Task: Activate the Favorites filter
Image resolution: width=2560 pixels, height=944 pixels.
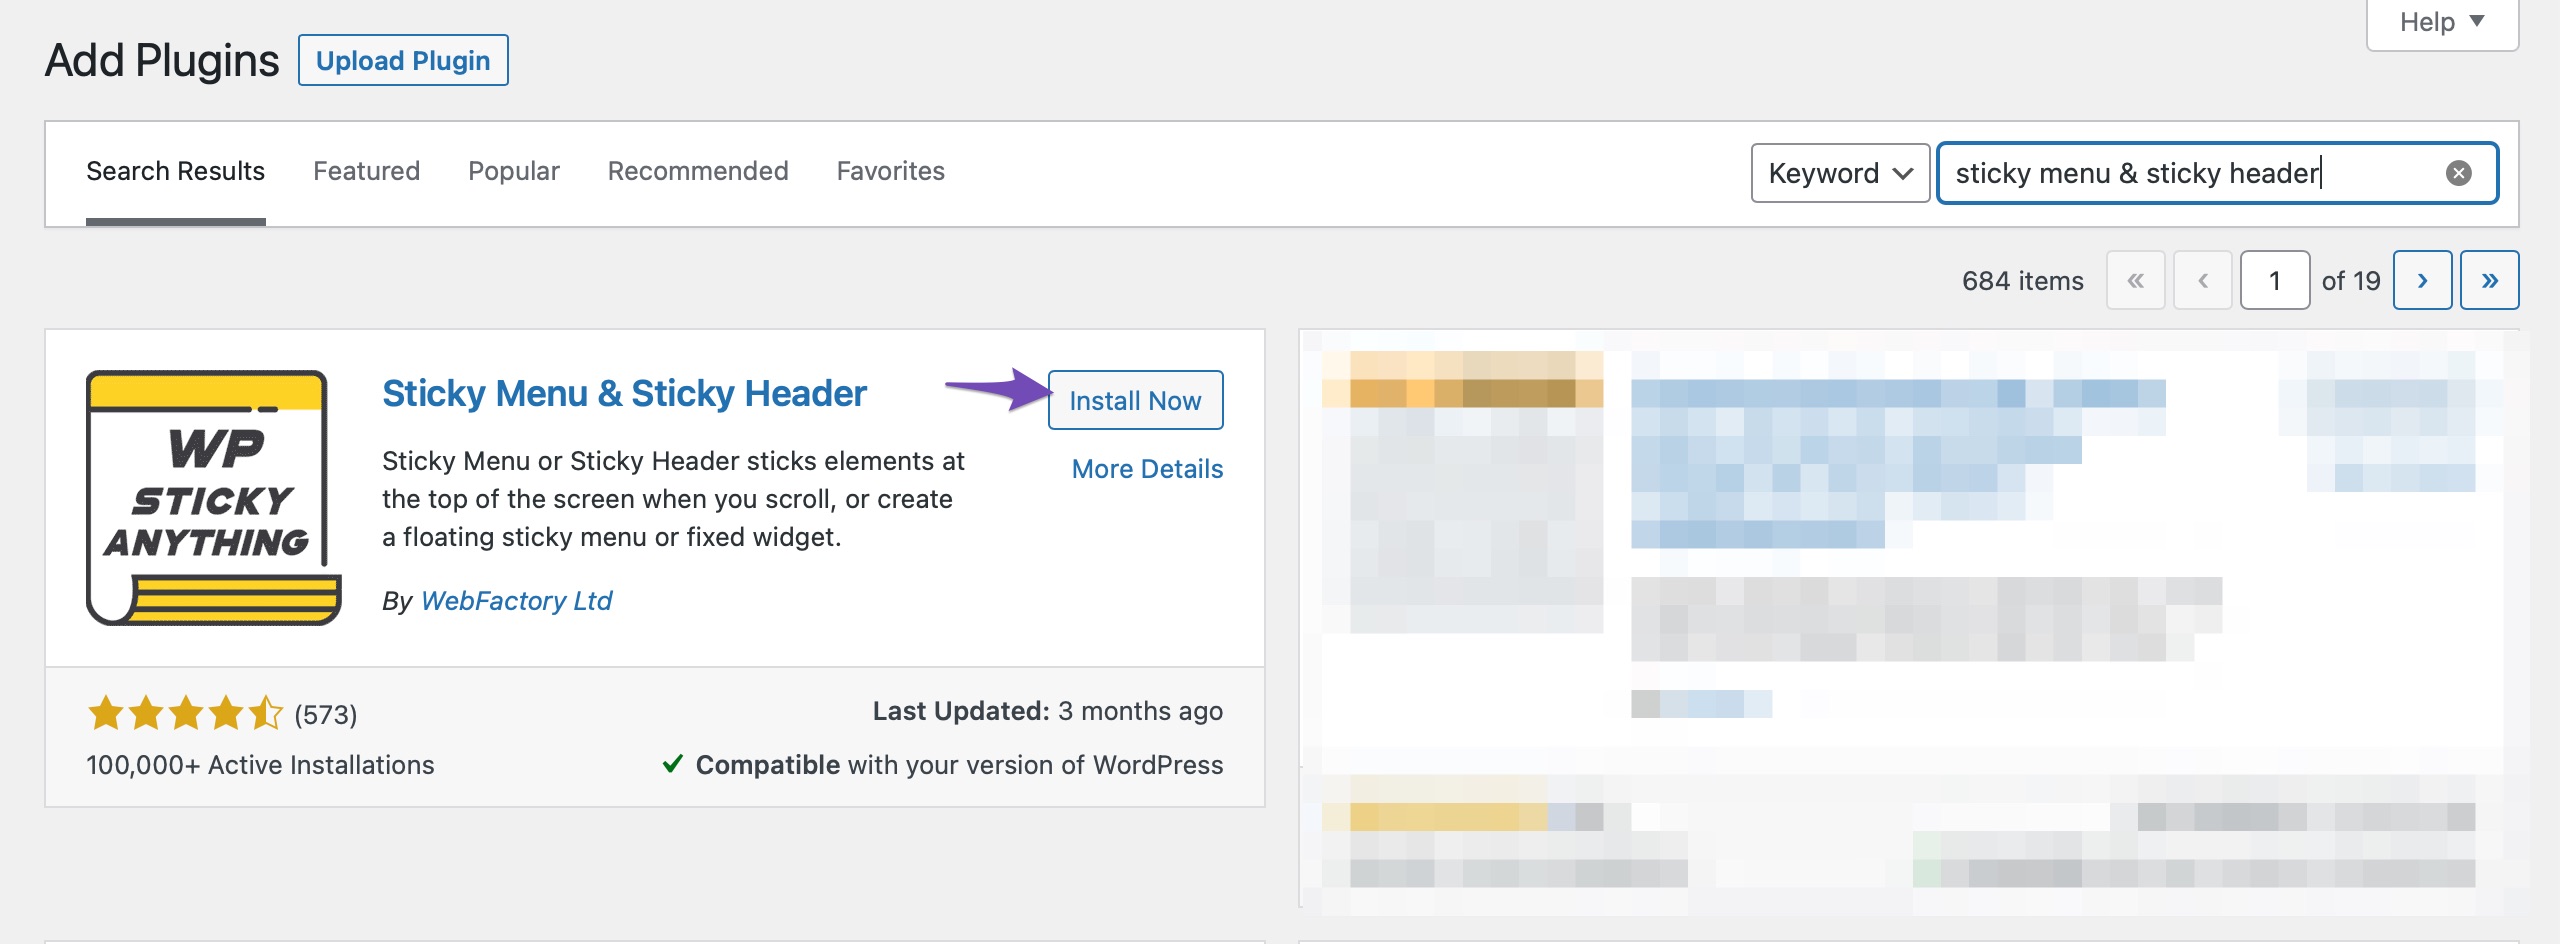Action: pos(890,170)
